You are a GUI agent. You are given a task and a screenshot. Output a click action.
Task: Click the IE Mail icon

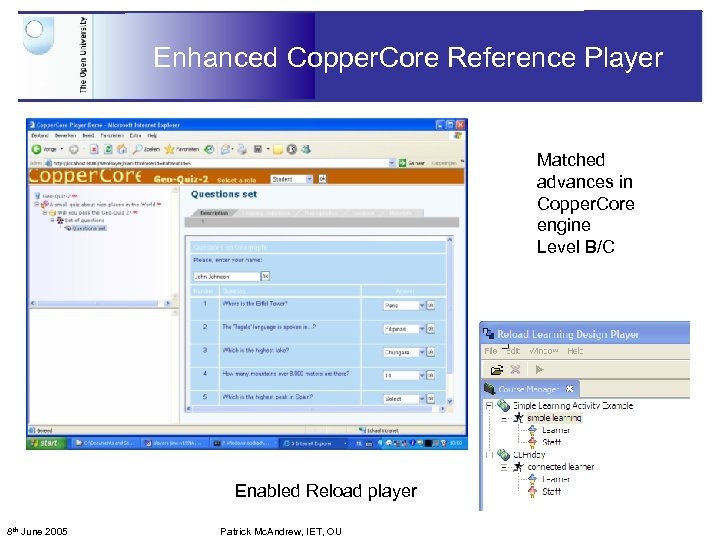click(x=226, y=149)
